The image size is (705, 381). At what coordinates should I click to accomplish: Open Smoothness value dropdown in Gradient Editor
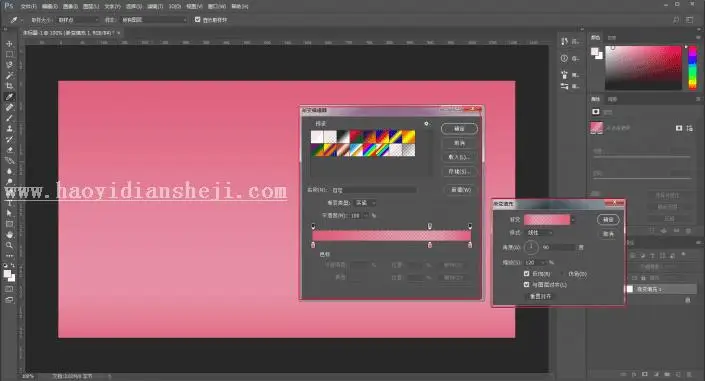(366, 215)
